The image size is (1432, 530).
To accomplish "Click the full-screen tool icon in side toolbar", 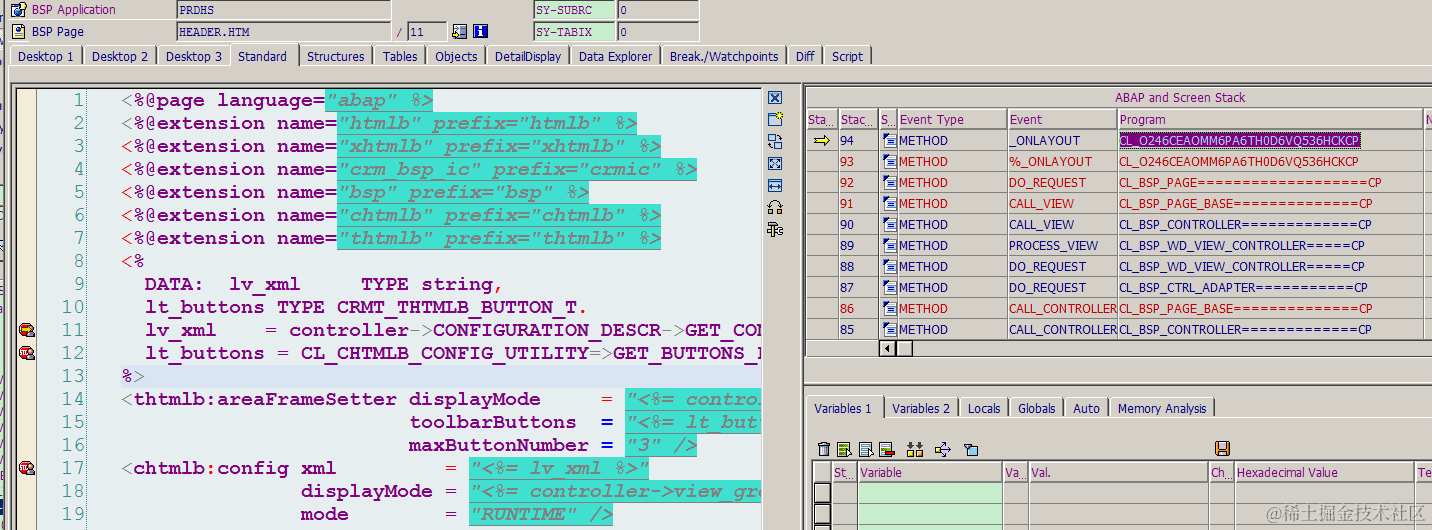I will 775,164.
